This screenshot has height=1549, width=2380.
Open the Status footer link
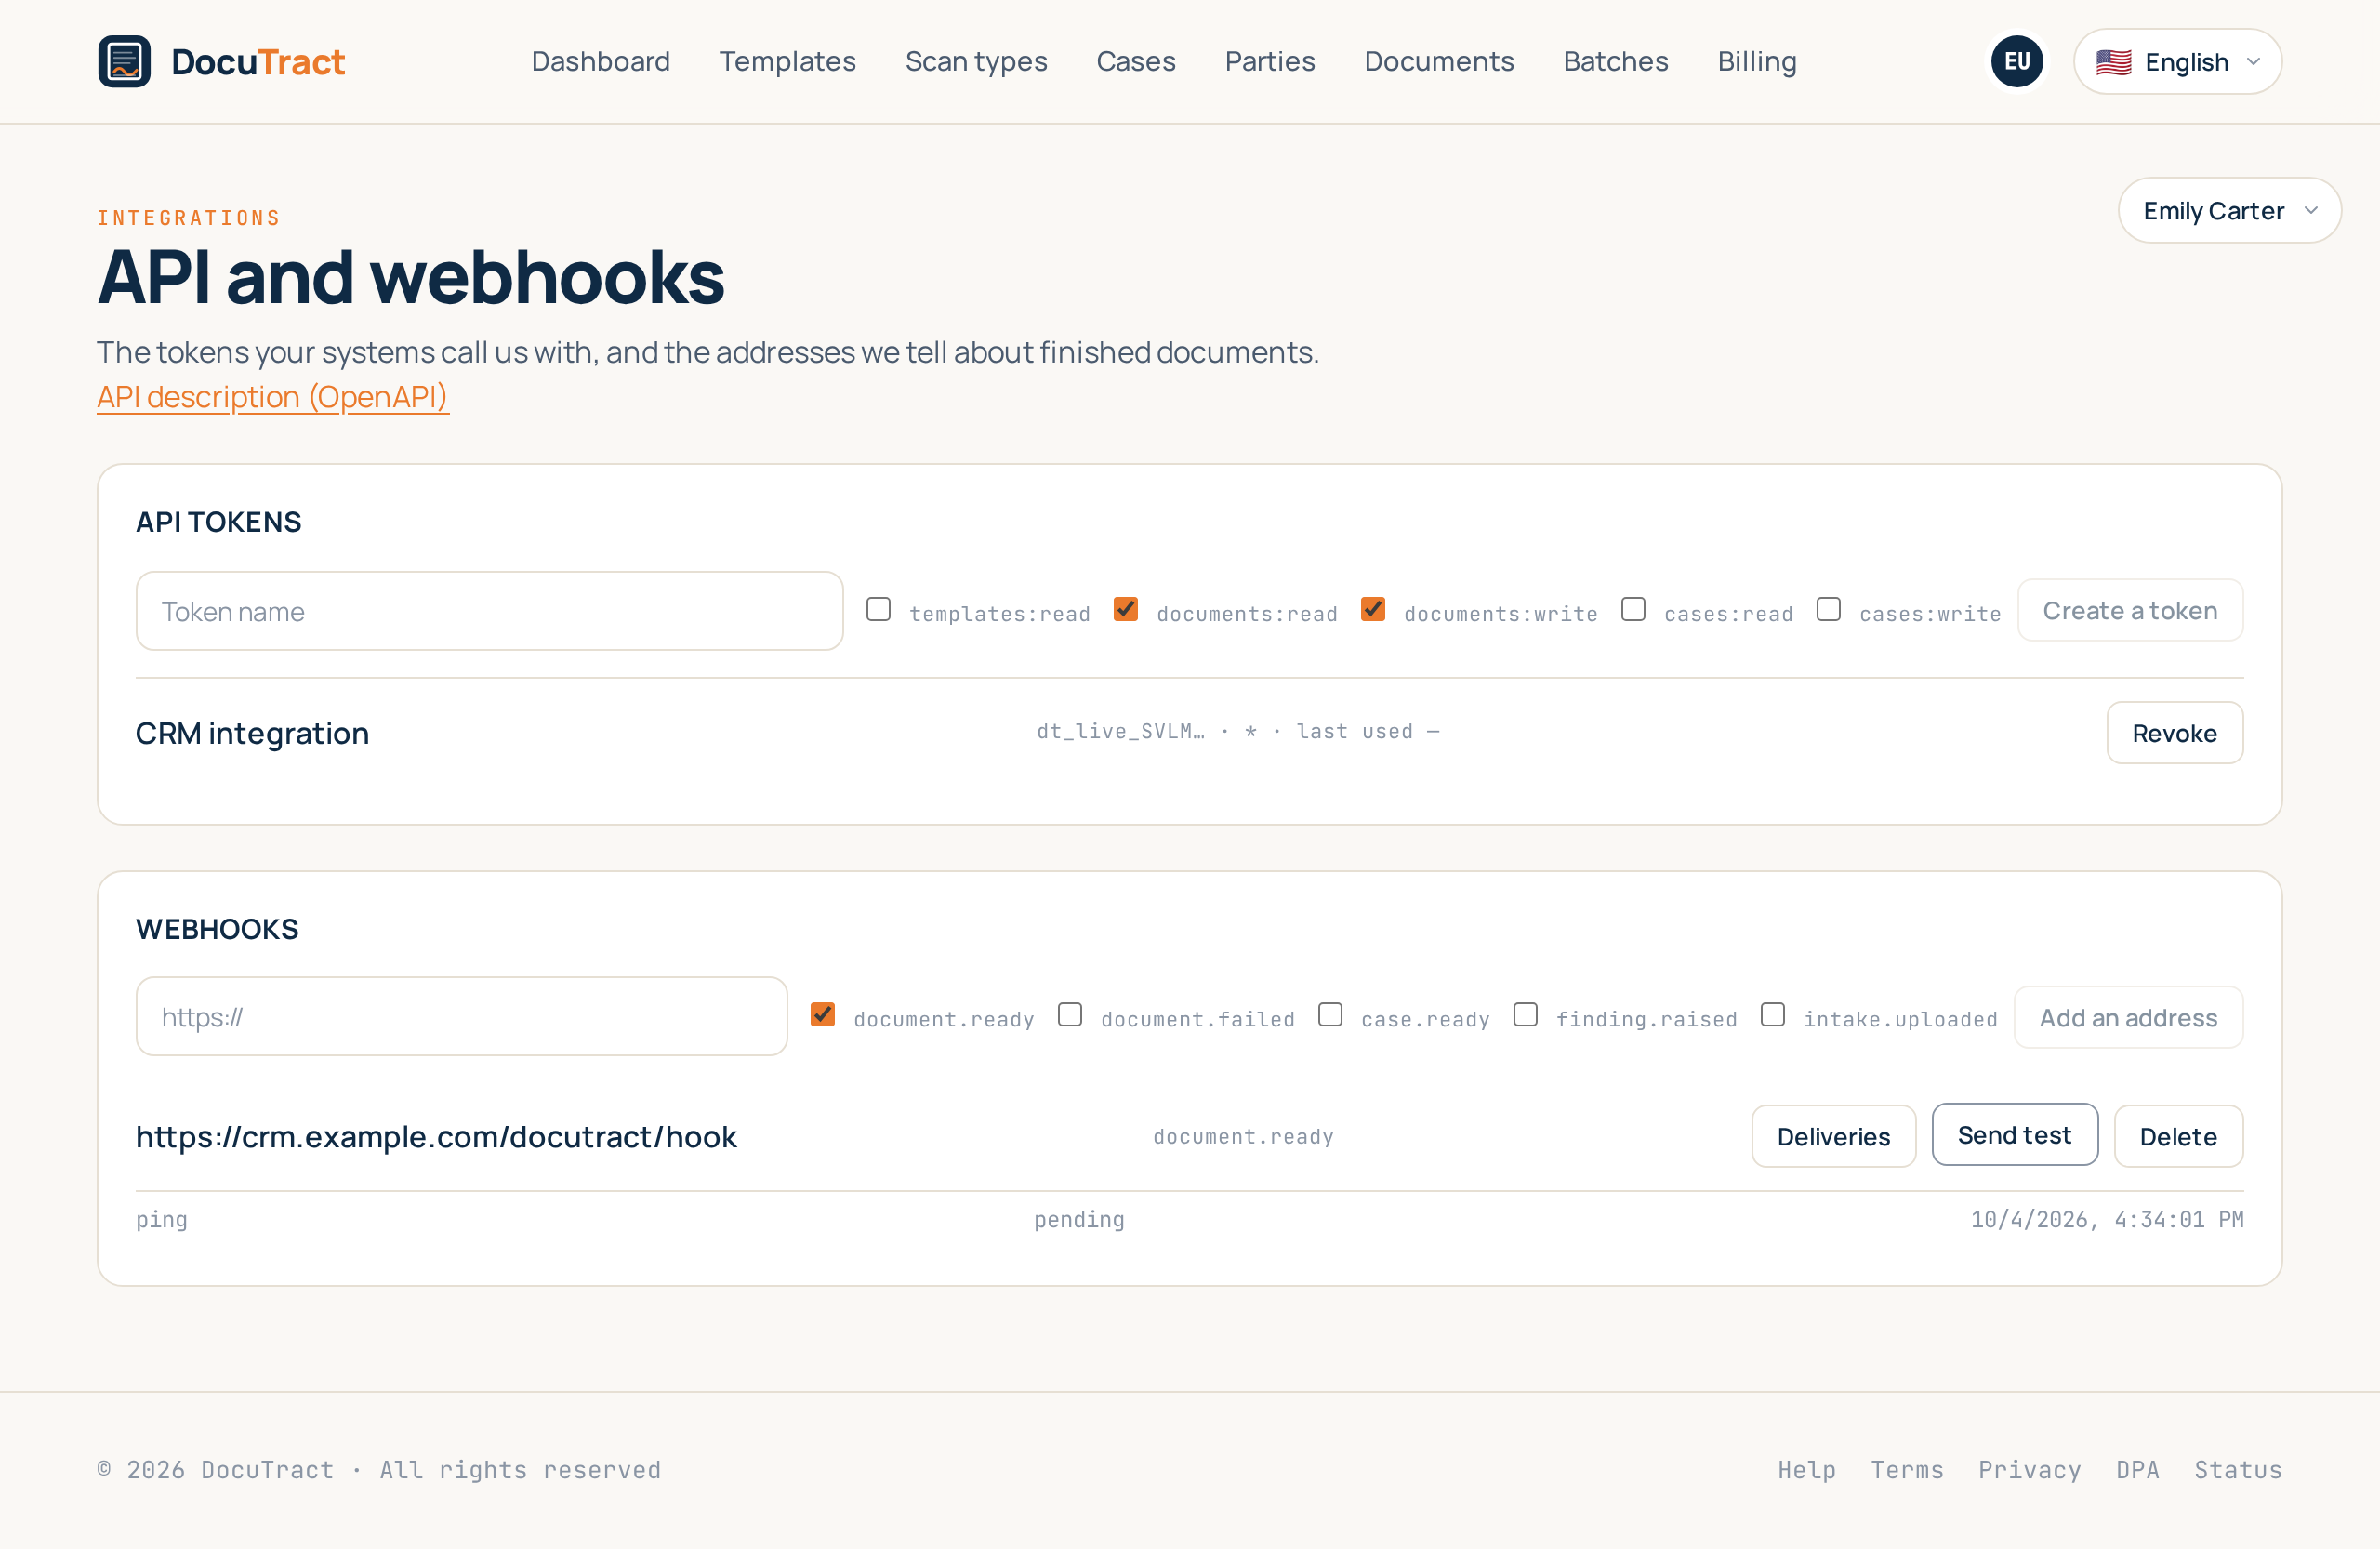pos(2237,1470)
